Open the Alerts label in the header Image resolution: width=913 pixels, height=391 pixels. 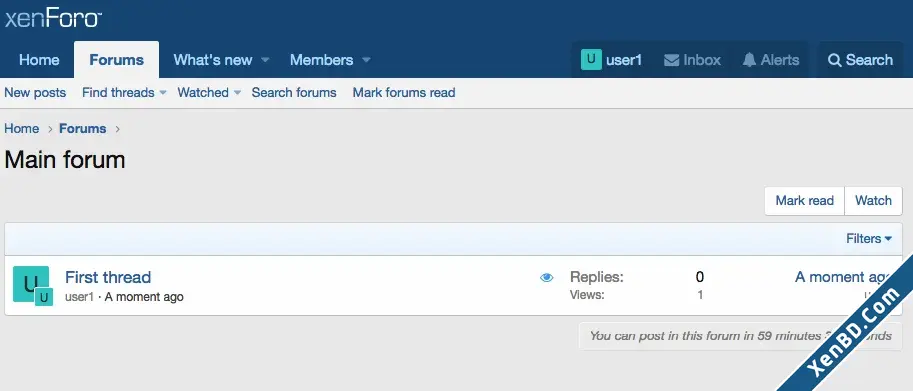780,60
